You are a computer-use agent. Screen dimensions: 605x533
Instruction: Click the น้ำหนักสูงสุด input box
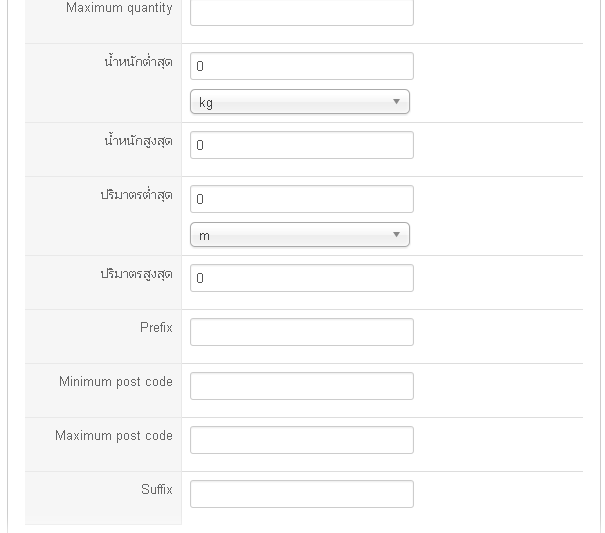pyautogui.click(x=301, y=145)
